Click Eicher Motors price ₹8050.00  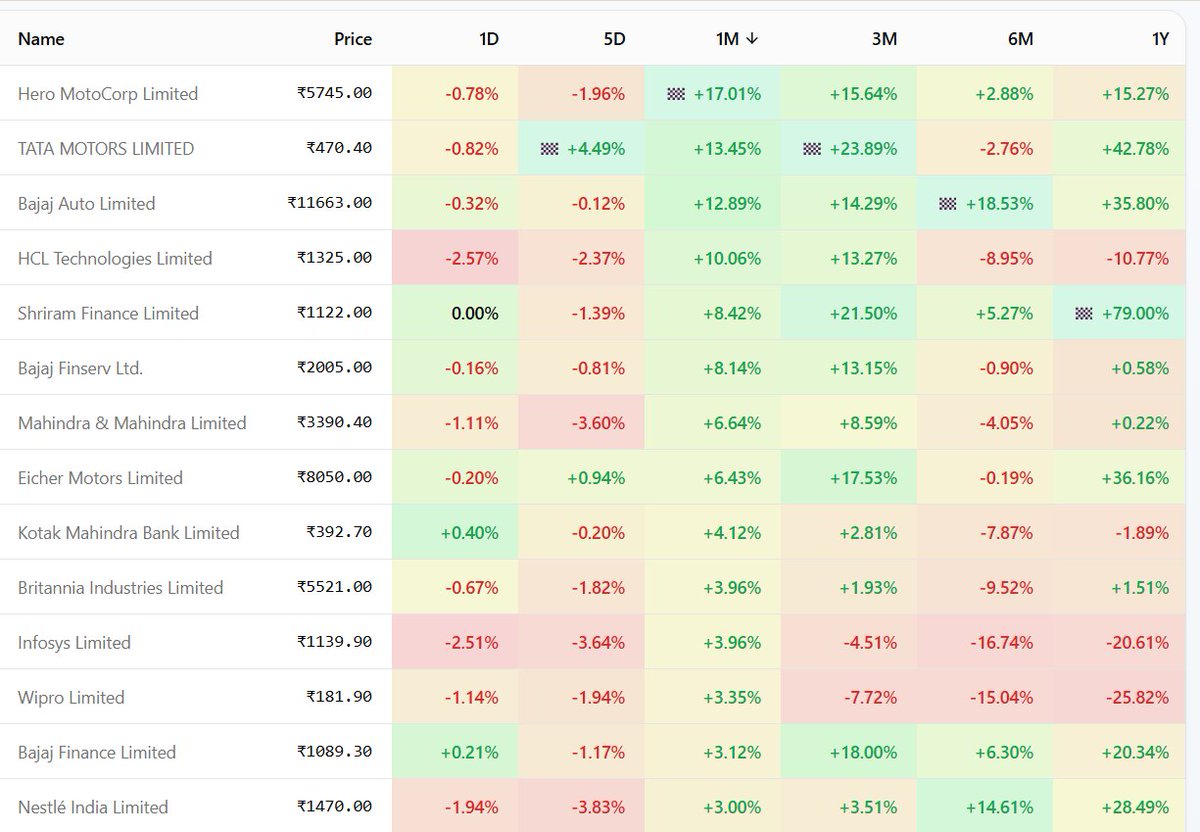point(335,478)
